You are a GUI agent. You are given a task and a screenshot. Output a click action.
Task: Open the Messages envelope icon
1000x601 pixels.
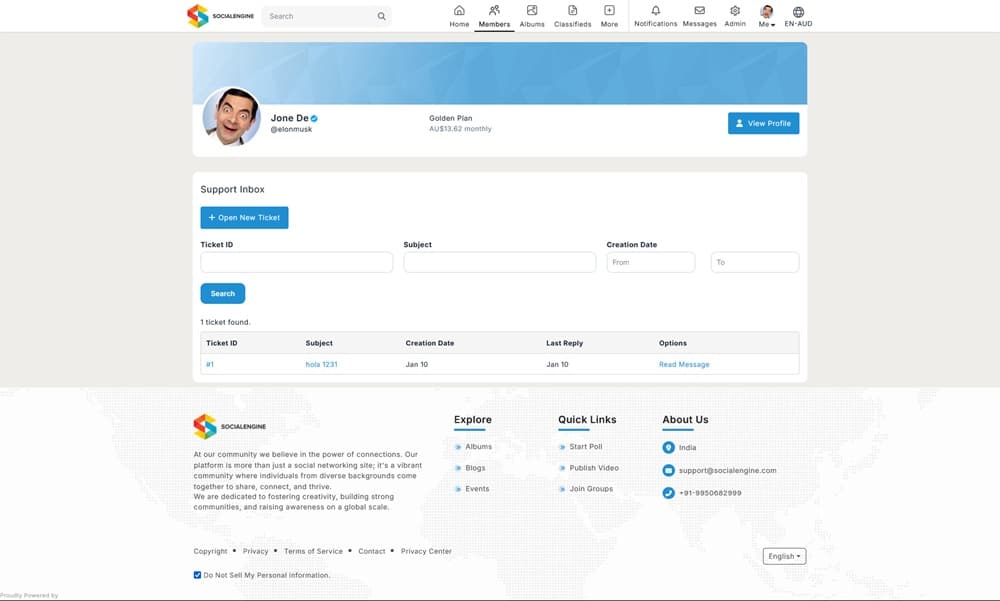coord(699,11)
